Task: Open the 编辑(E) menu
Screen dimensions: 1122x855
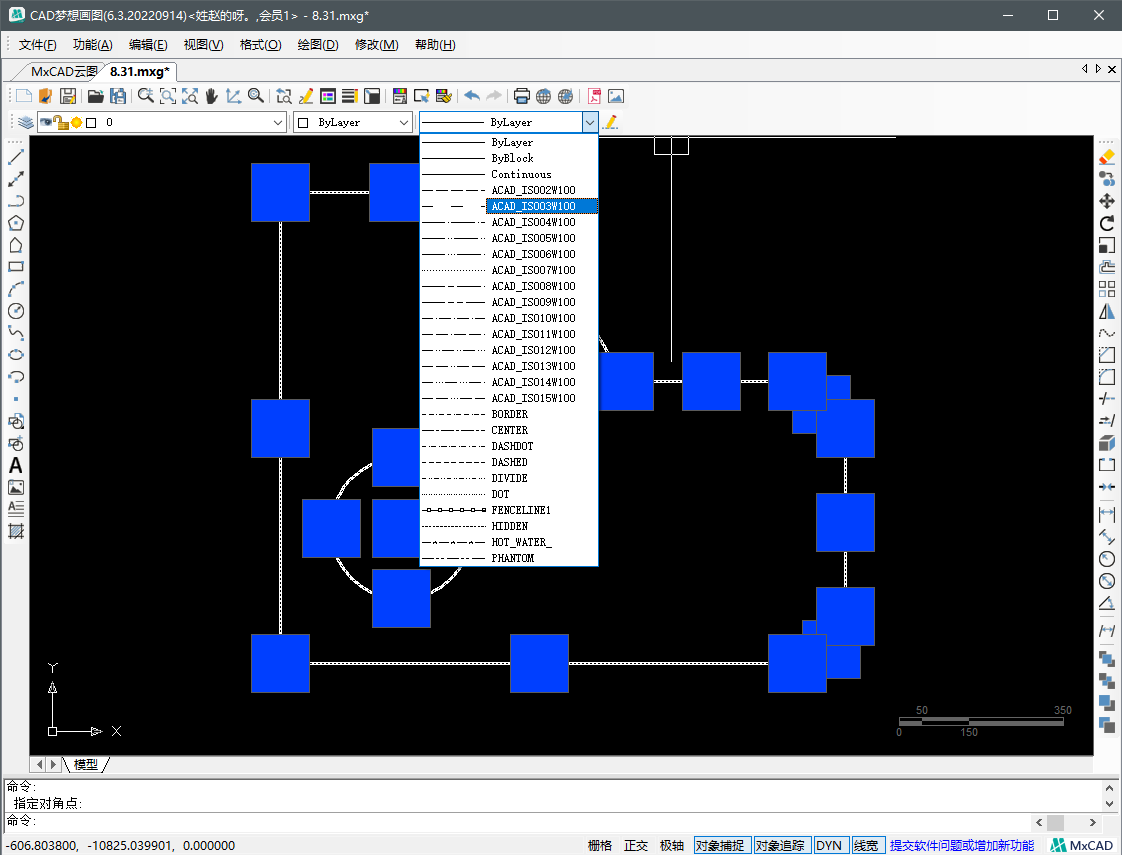Action: (x=148, y=44)
